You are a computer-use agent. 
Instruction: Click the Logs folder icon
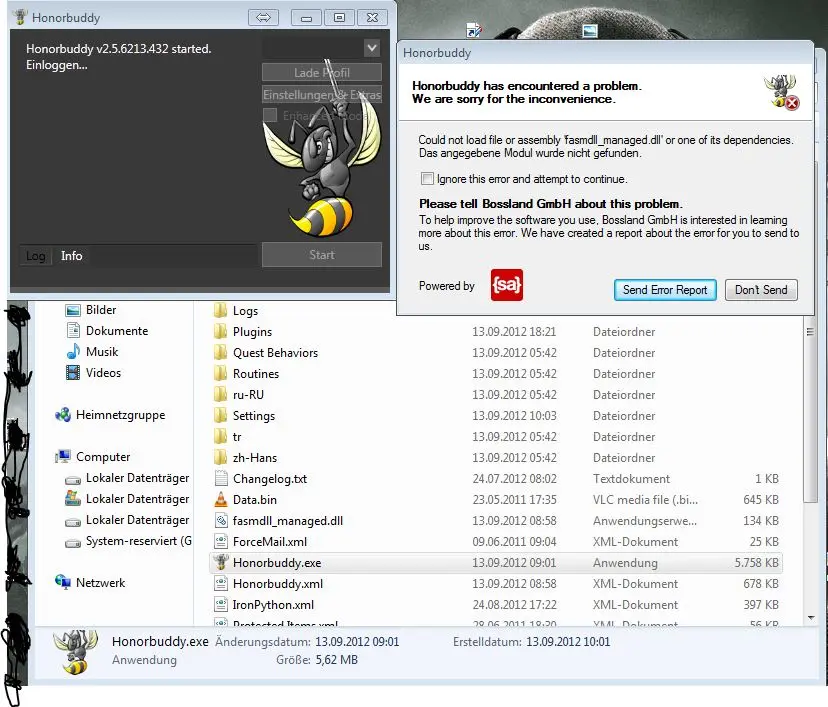[x=221, y=310]
